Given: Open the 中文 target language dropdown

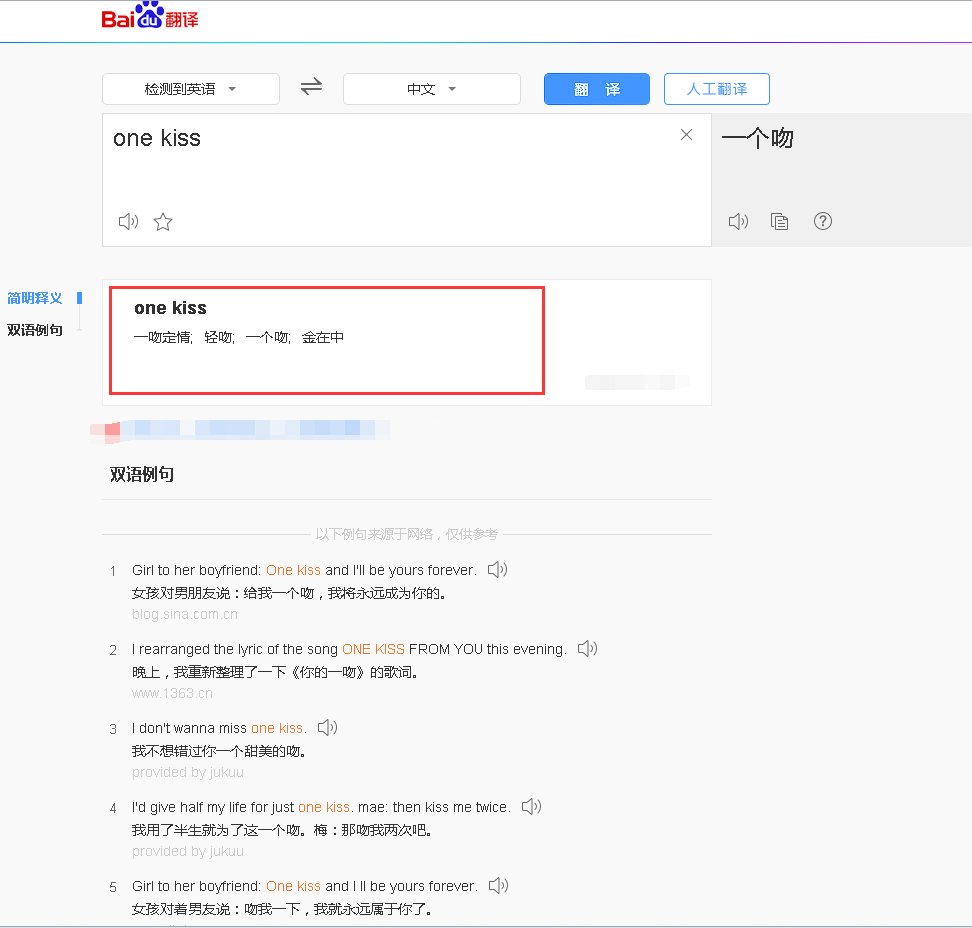Looking at the screenshot, I should pyautogui.click(x=431, y=88).
